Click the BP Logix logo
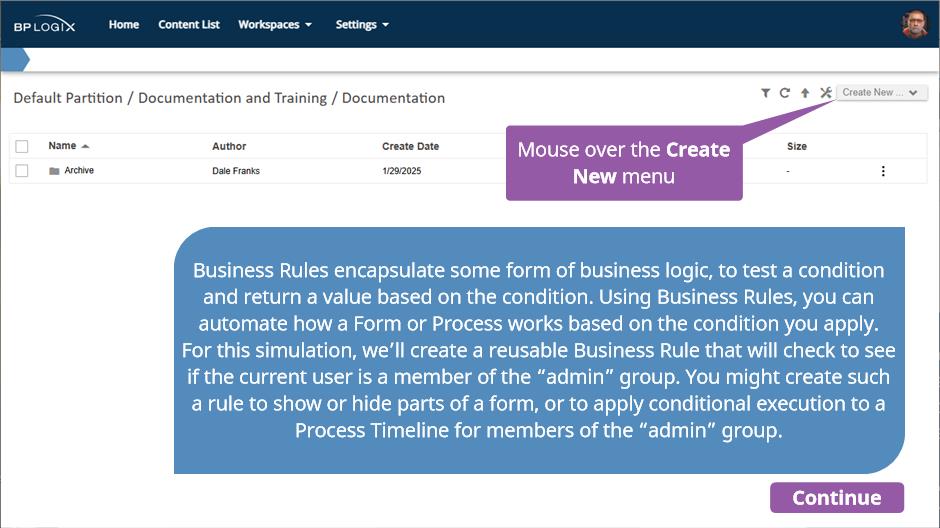The image size is (940, 528). coord(44,24)
